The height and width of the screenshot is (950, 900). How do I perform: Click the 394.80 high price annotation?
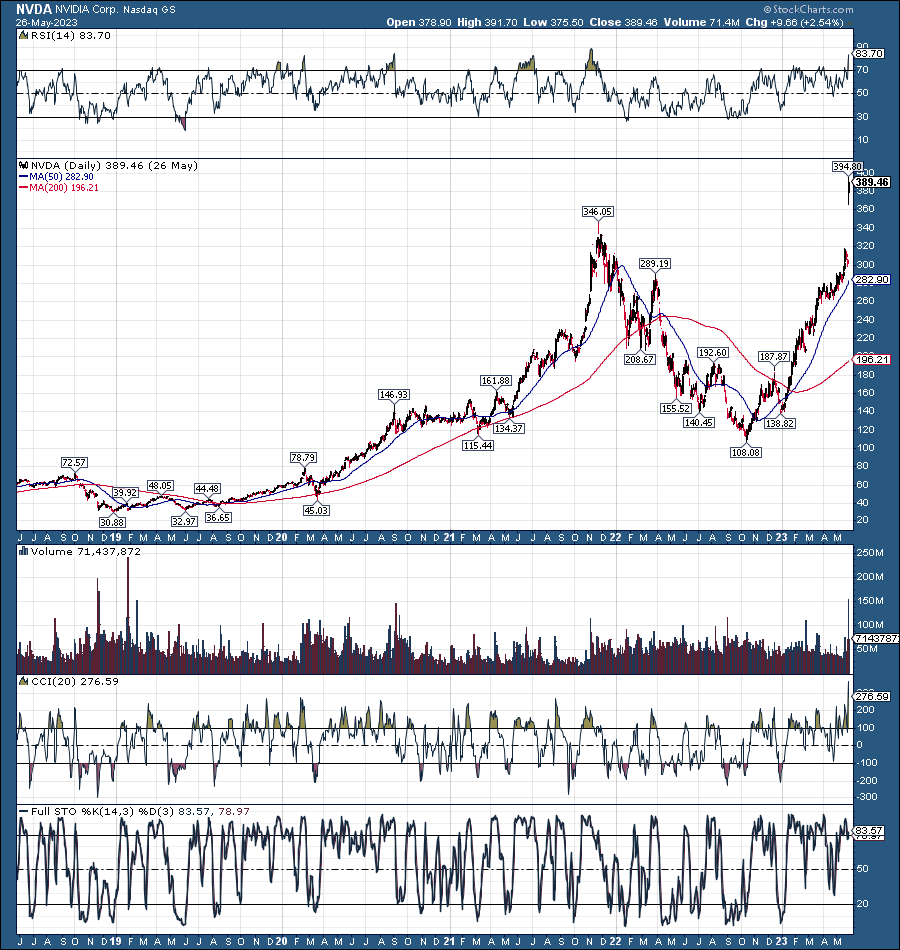(x=847, y=167)
